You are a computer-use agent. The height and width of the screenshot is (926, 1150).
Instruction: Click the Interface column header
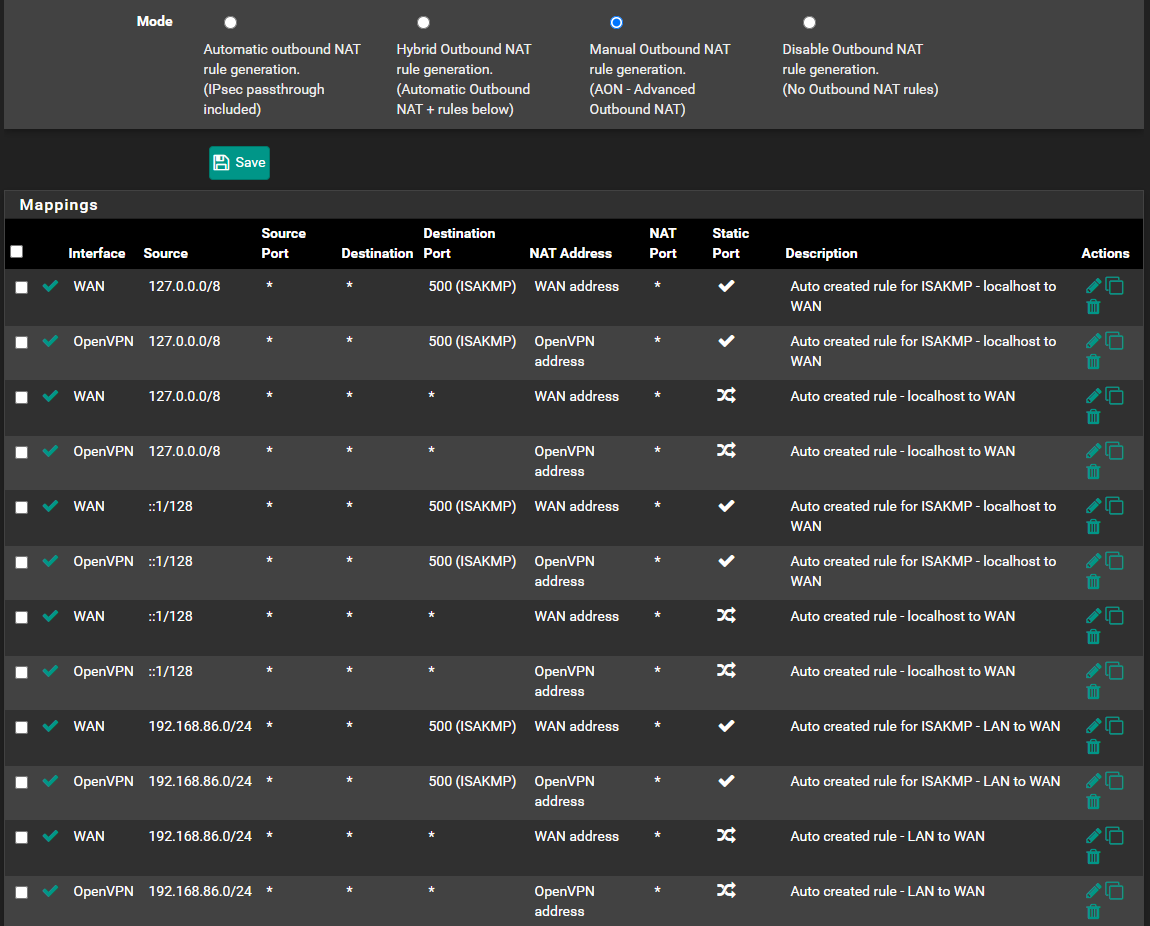coord(97,254)
